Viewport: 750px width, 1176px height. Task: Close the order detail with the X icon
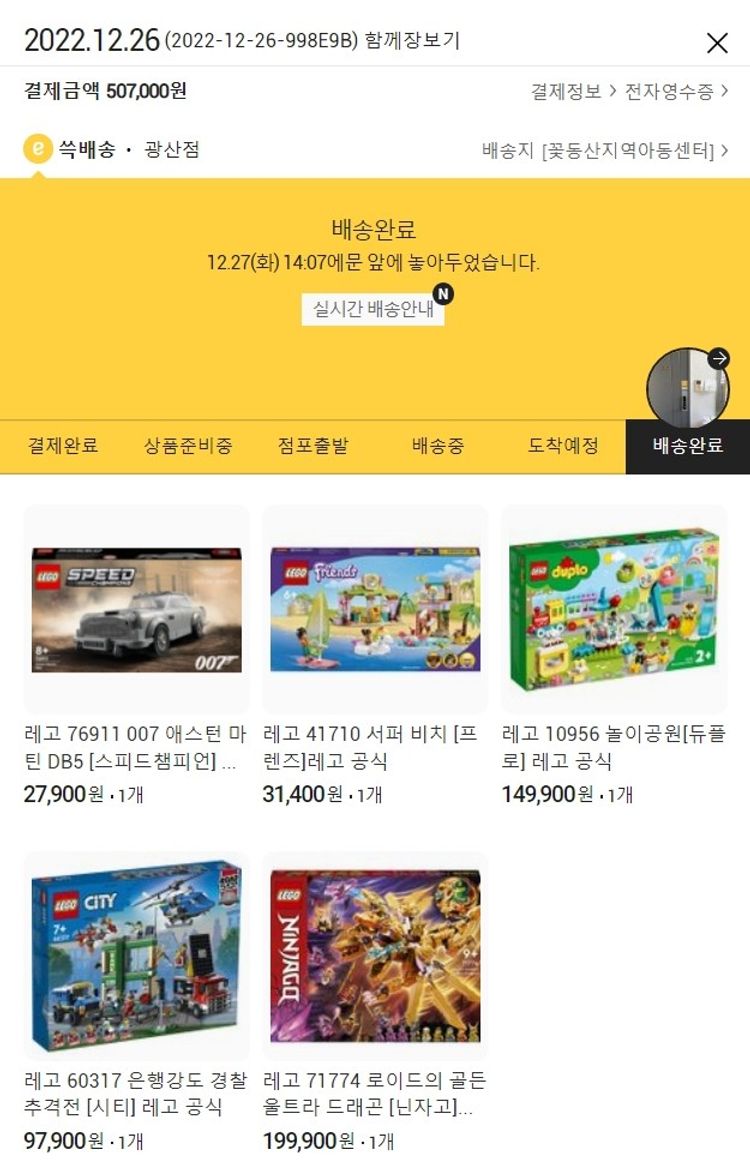(717, 43)
